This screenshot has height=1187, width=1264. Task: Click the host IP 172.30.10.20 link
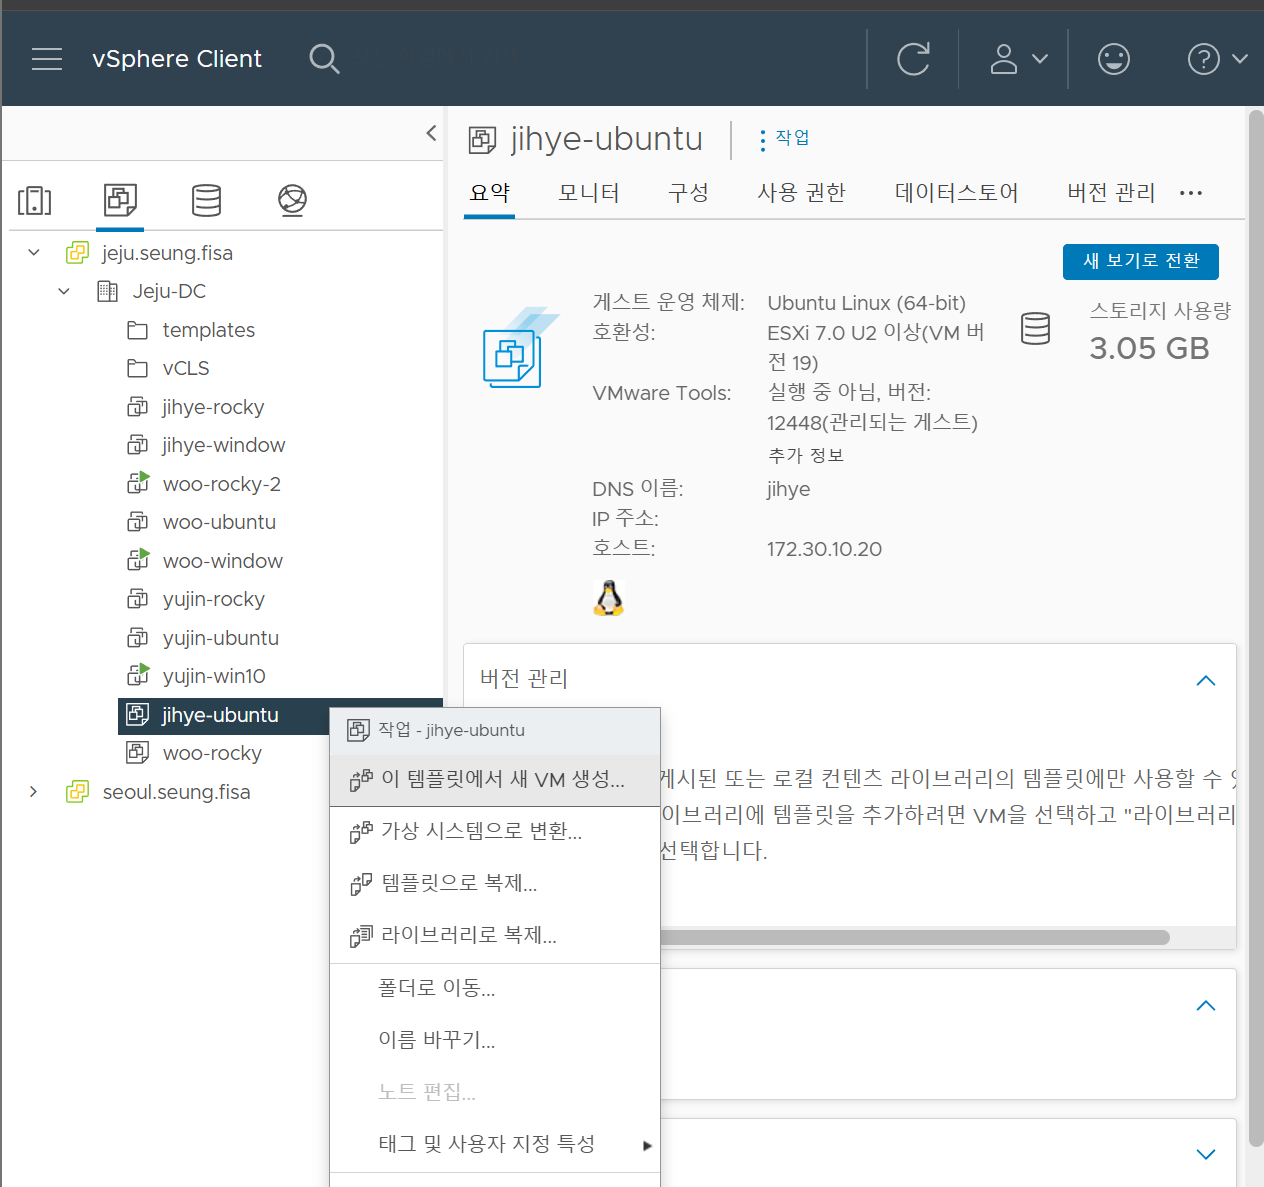(824, 549)
